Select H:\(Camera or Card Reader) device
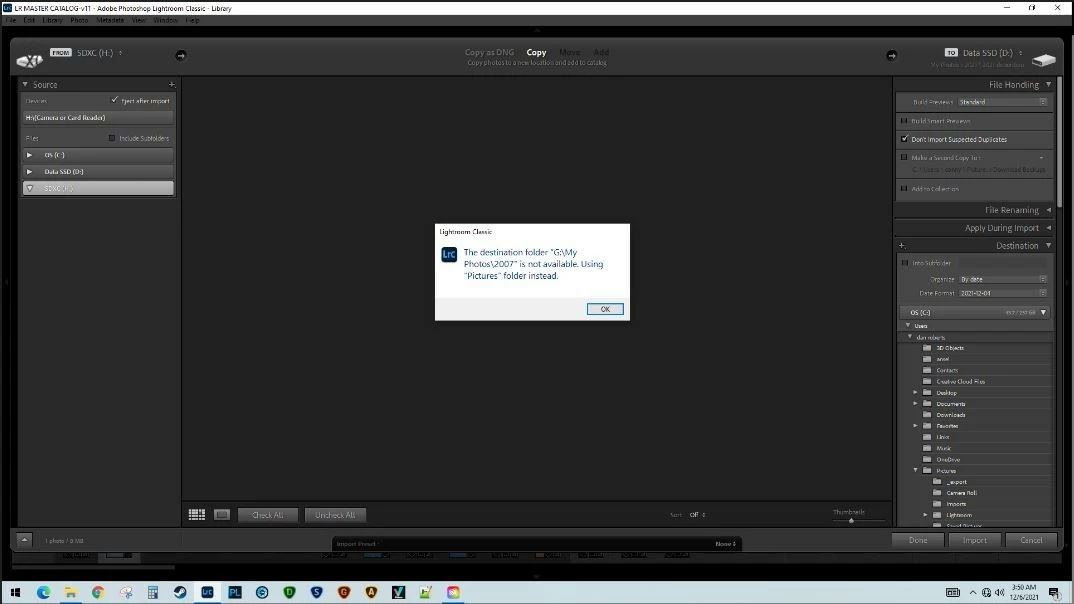 coord(98,118)
